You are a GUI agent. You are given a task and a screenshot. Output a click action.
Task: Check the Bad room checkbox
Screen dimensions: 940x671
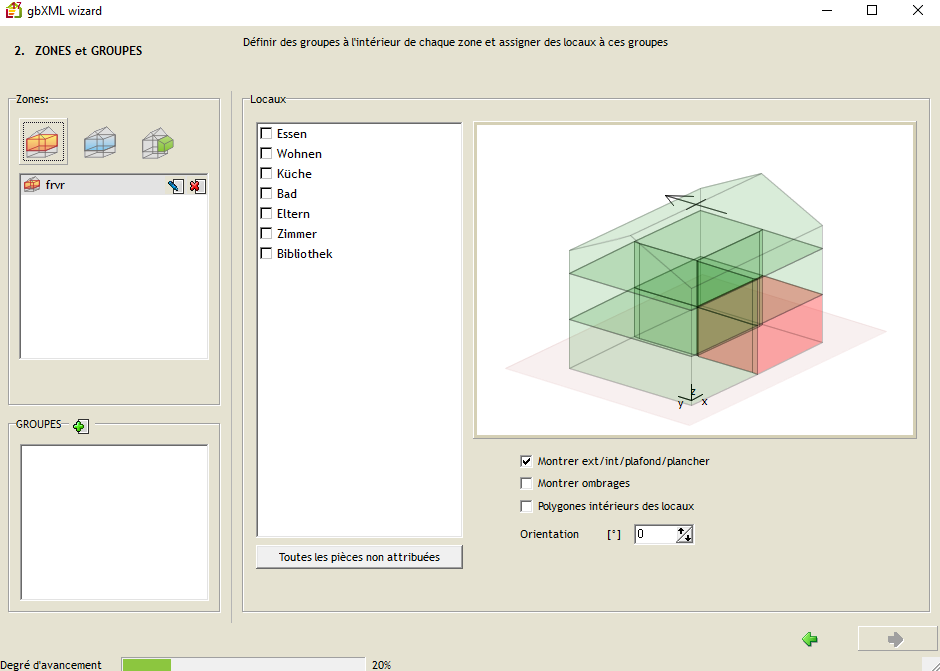click(266, 193)
